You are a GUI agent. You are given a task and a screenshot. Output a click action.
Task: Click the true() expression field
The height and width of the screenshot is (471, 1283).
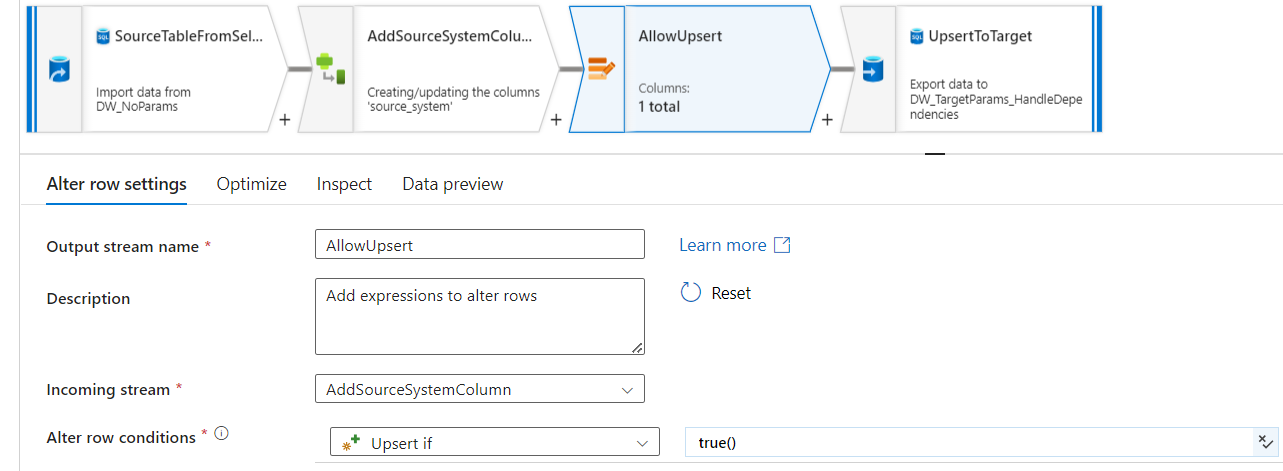(965, 442)
